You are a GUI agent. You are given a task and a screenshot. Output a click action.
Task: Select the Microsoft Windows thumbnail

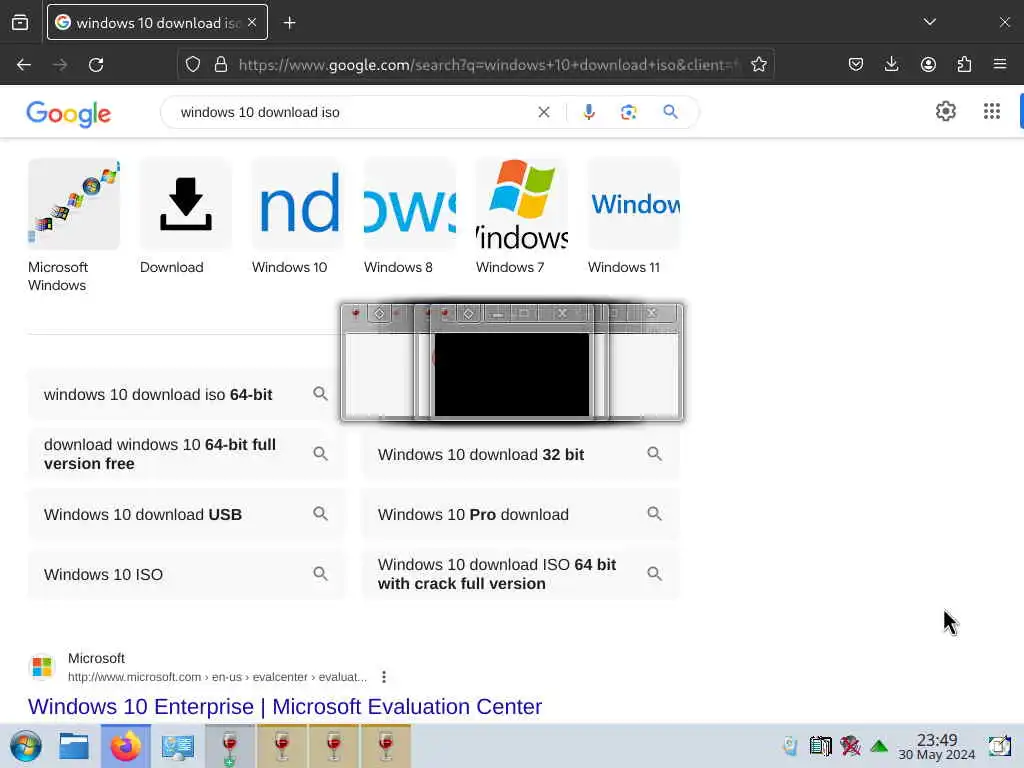click(74, 226)
